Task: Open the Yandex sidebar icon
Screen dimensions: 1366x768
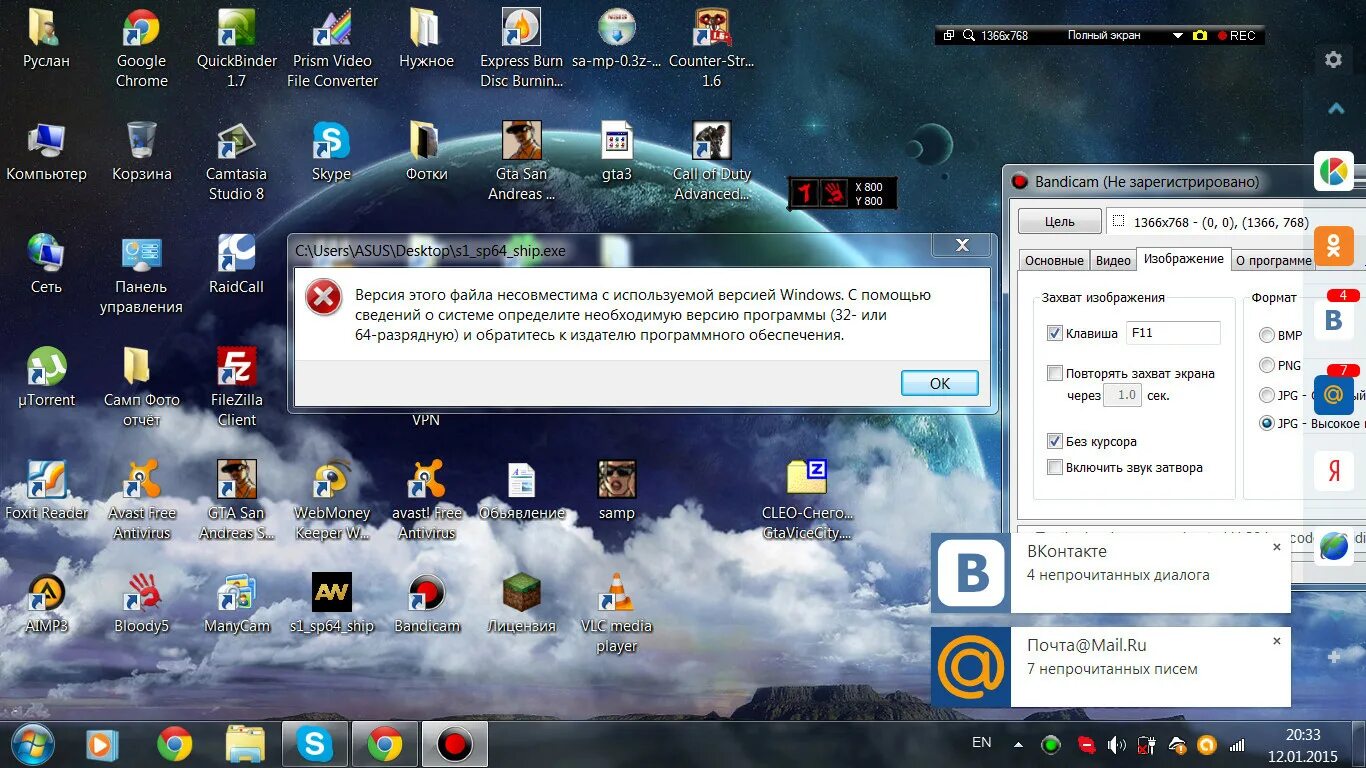Action: (x=1334, y=470)
